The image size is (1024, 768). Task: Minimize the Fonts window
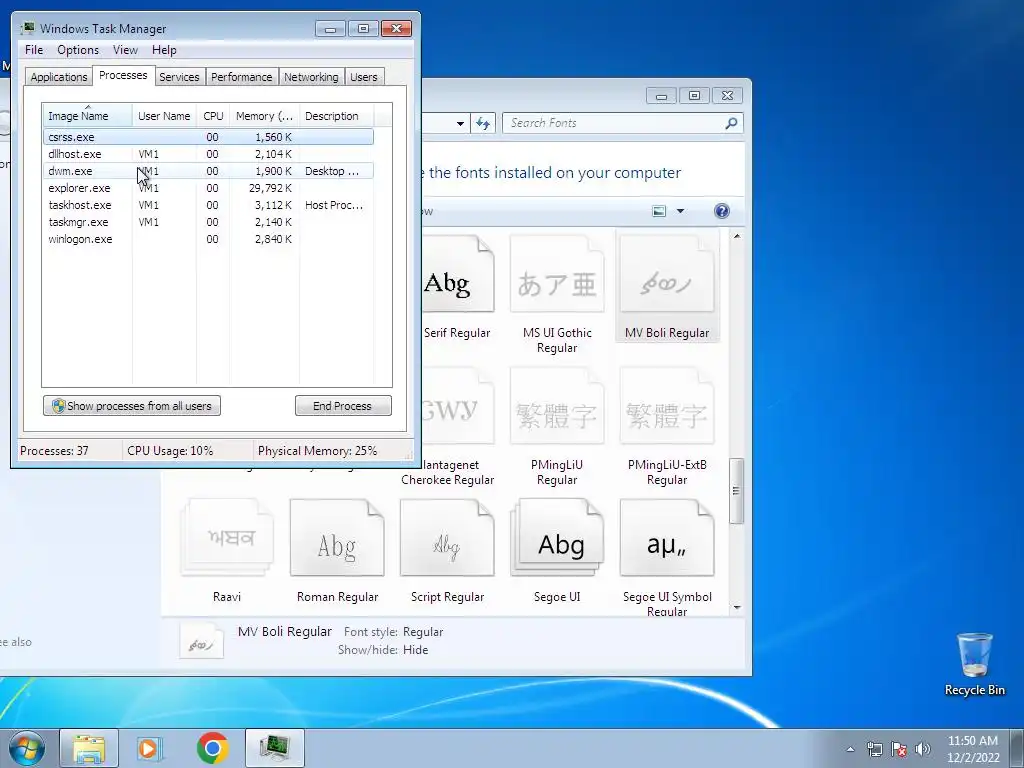pyautogui.click(x=661, y=96)
